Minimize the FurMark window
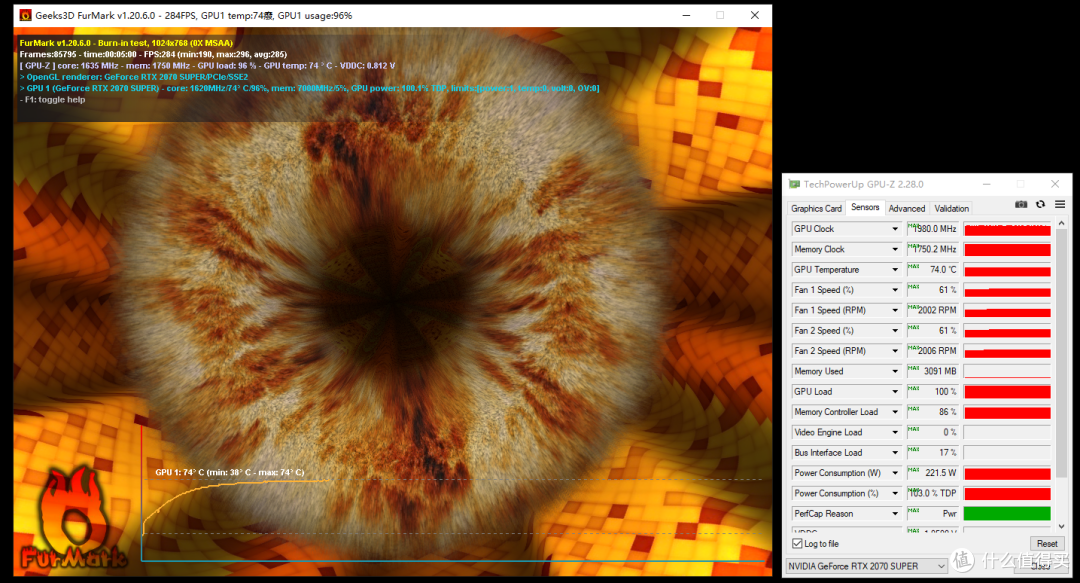 click(686, 15)
